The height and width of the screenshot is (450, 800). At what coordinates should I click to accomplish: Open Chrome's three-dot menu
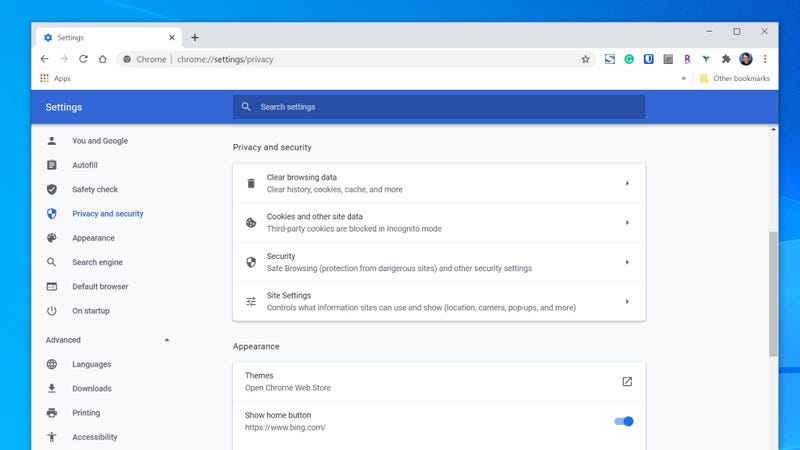click(765, 59)
